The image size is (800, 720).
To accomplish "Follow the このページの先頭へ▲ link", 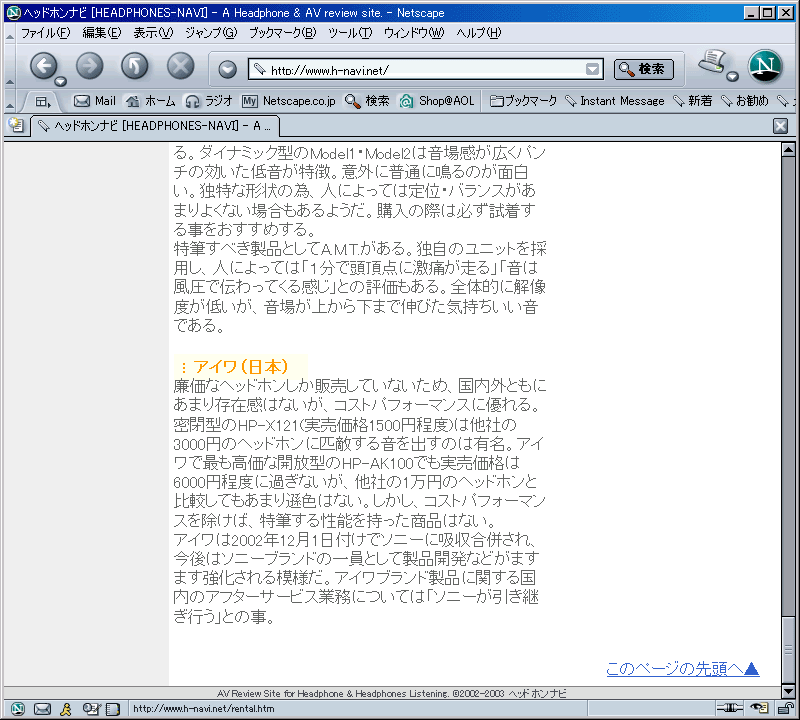I will tap(683, 668).
